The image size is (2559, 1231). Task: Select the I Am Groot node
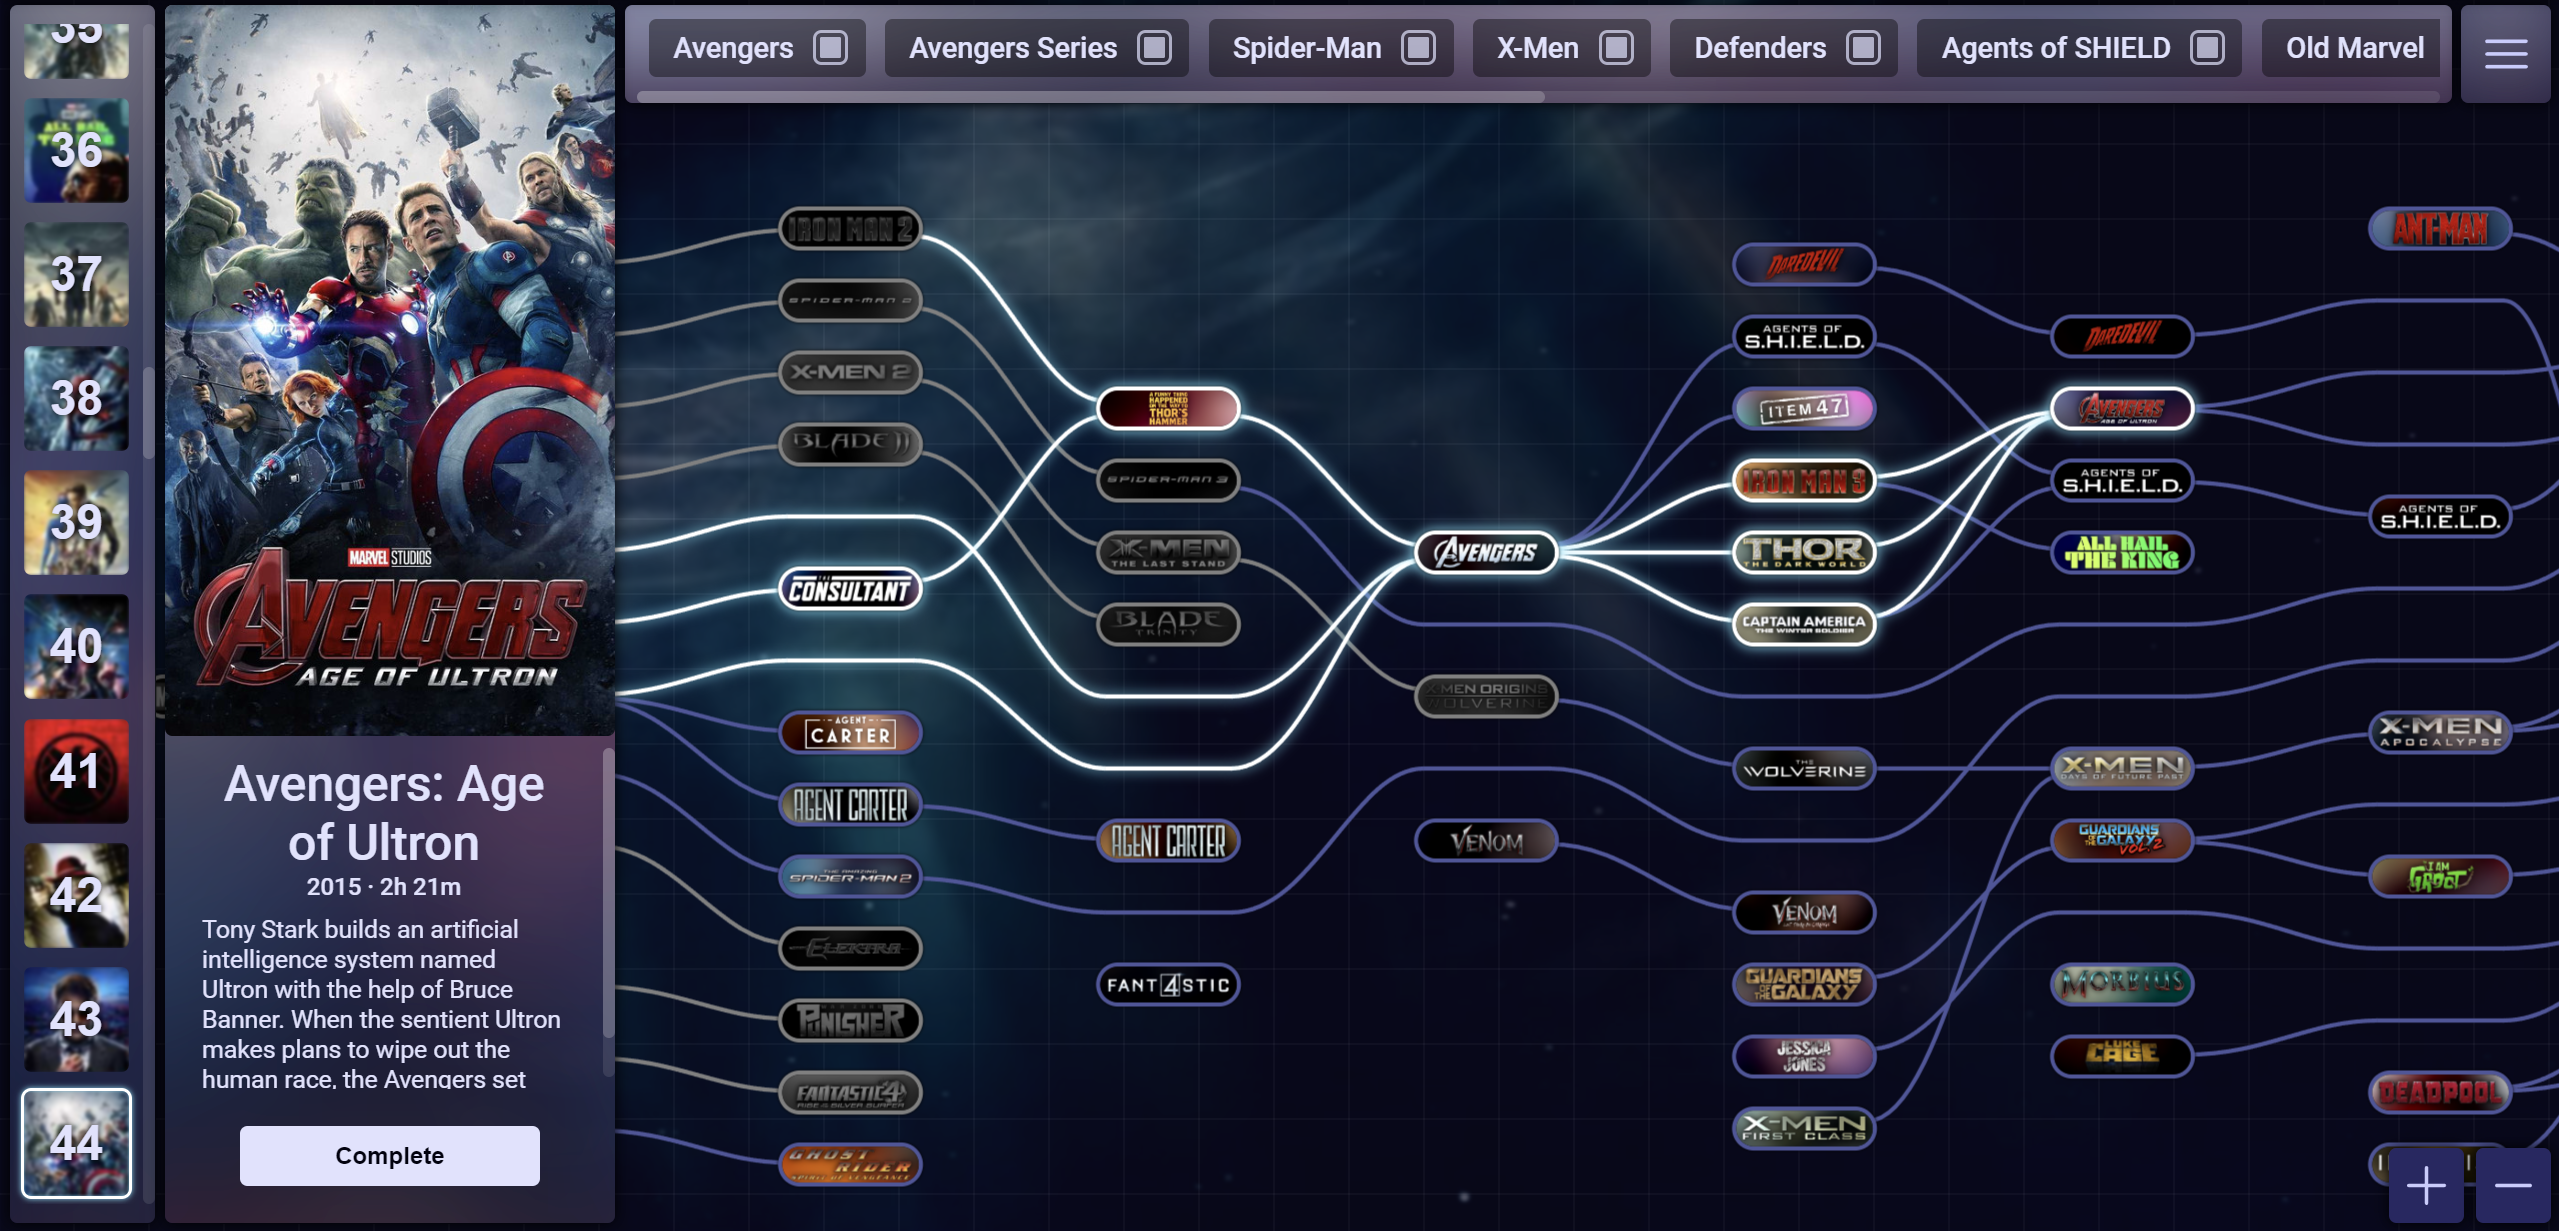click(x=2440, y=877)
